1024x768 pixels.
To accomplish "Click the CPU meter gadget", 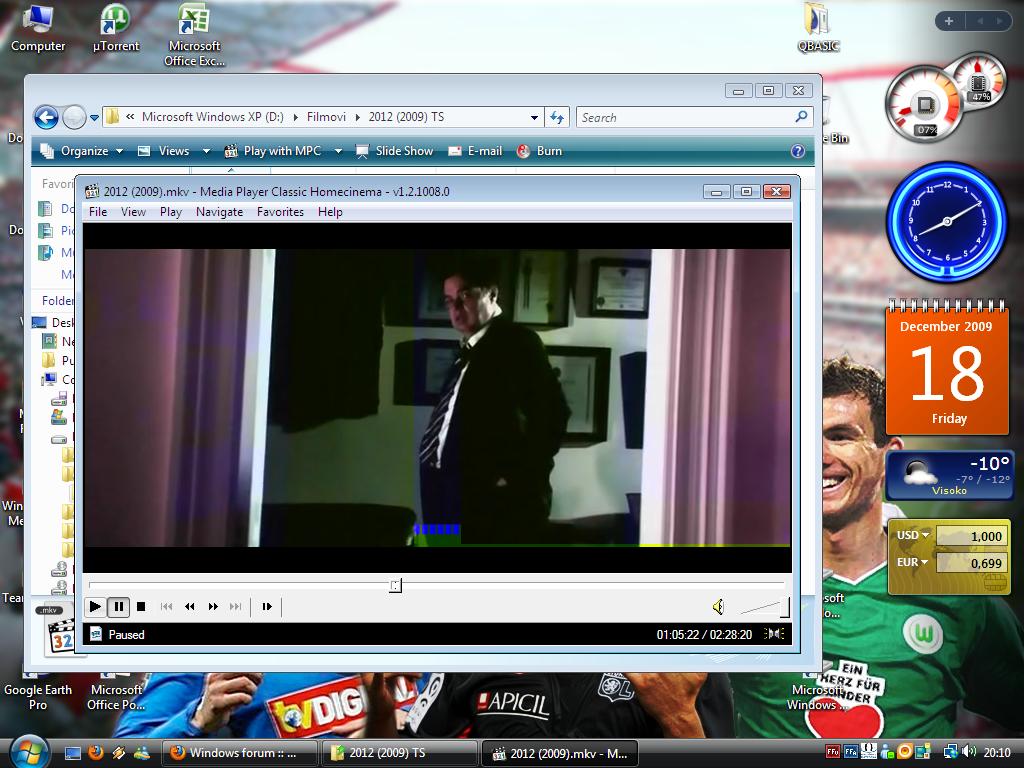I will (945, 97).
